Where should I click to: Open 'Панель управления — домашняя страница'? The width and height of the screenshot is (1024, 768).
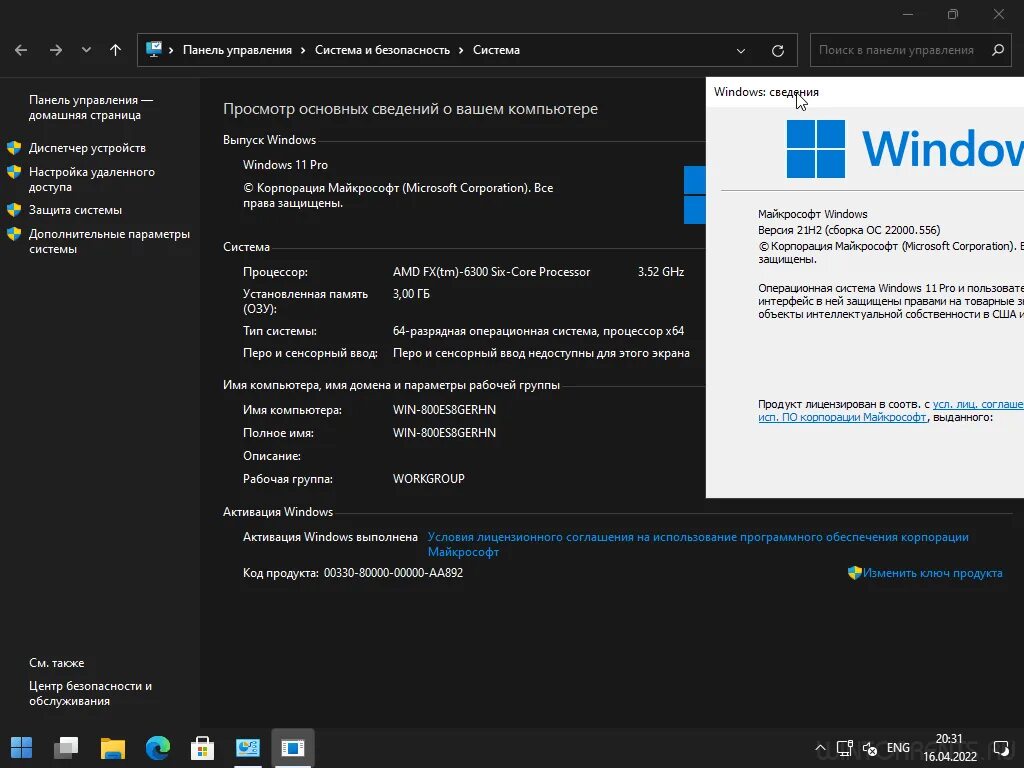click(91, 107)
